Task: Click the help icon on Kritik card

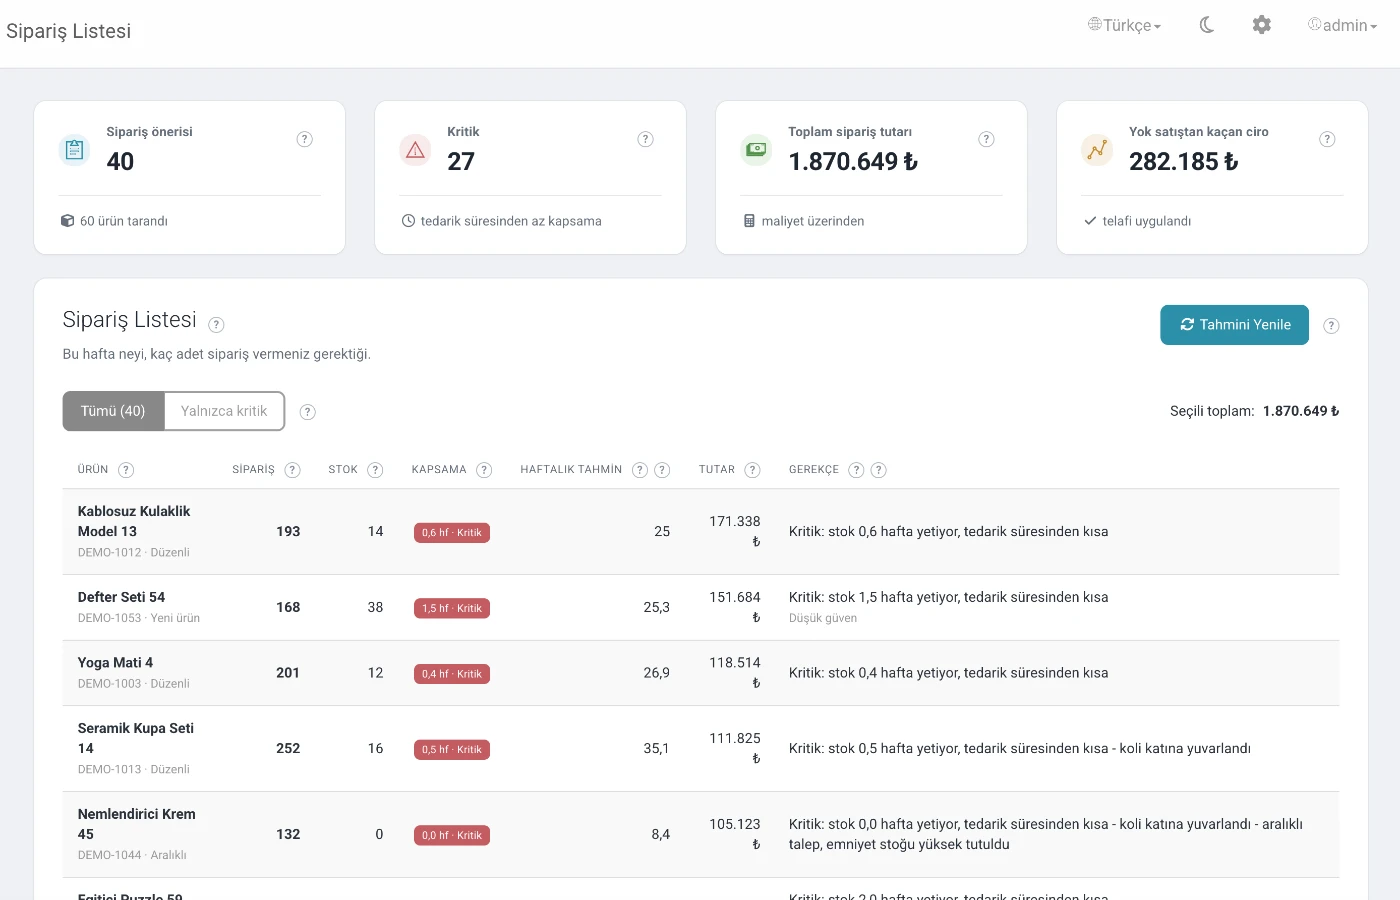Action: coord(646,139)
